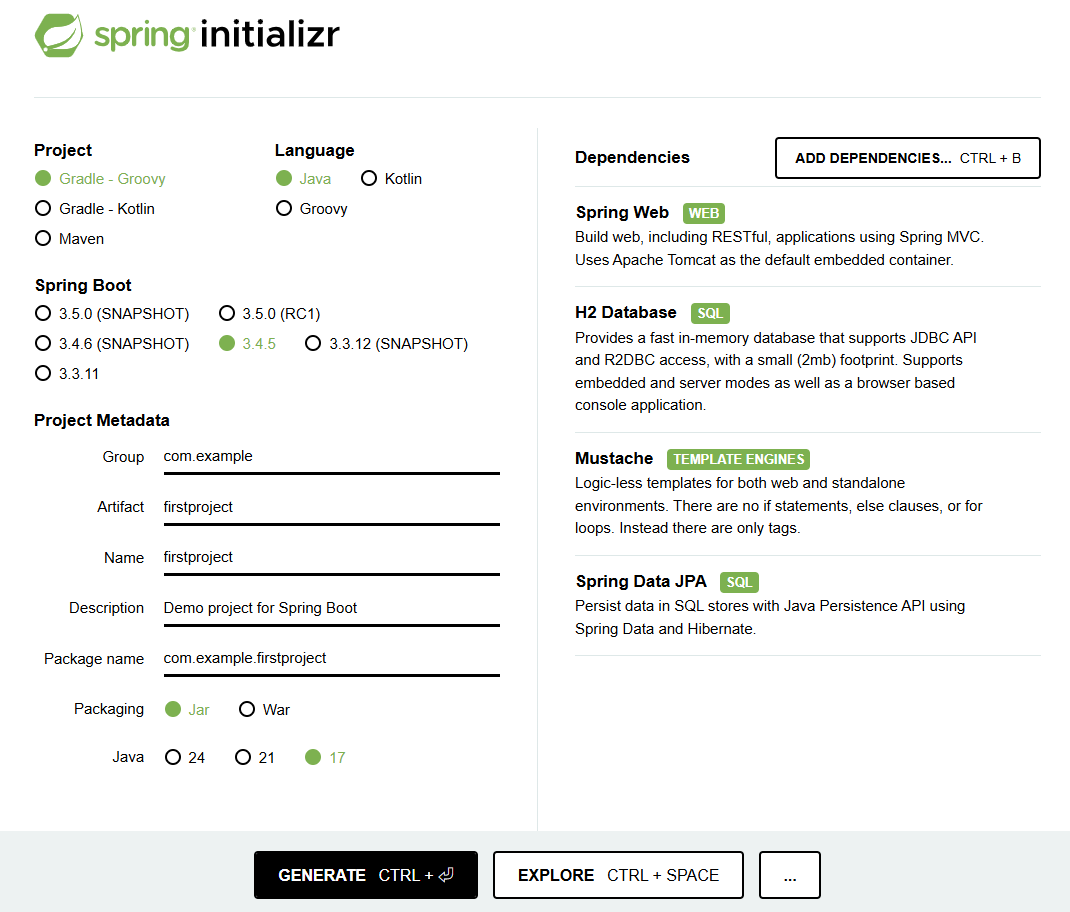Click the Spring Web description text
The height and width of the screenshot is (912, 1070).
779,248
